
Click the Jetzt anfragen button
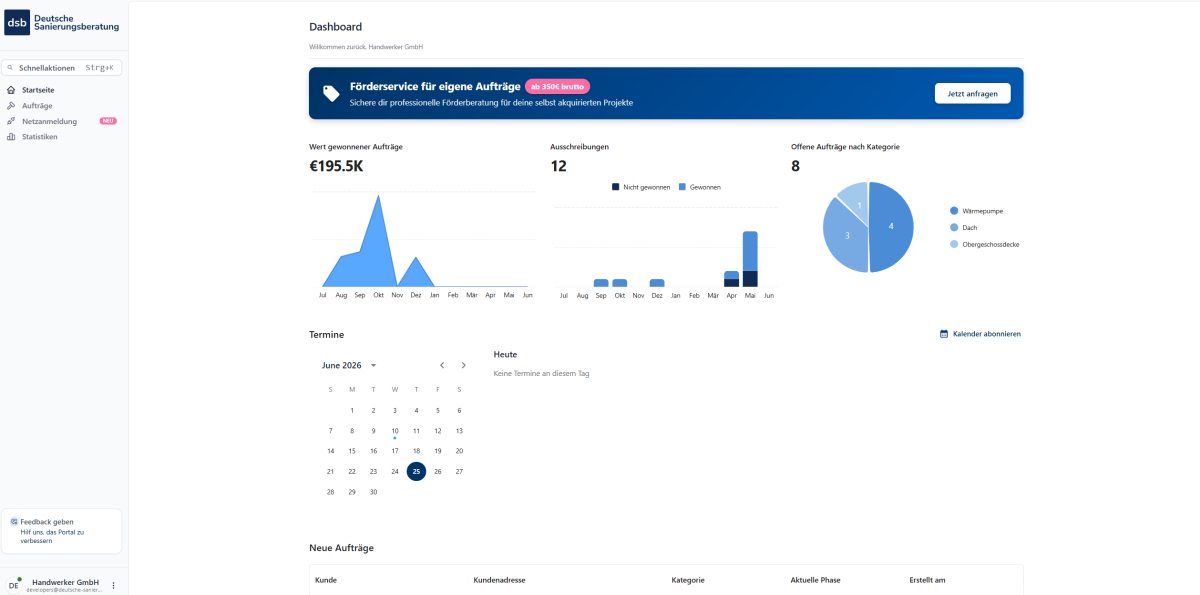pos(973,93)
